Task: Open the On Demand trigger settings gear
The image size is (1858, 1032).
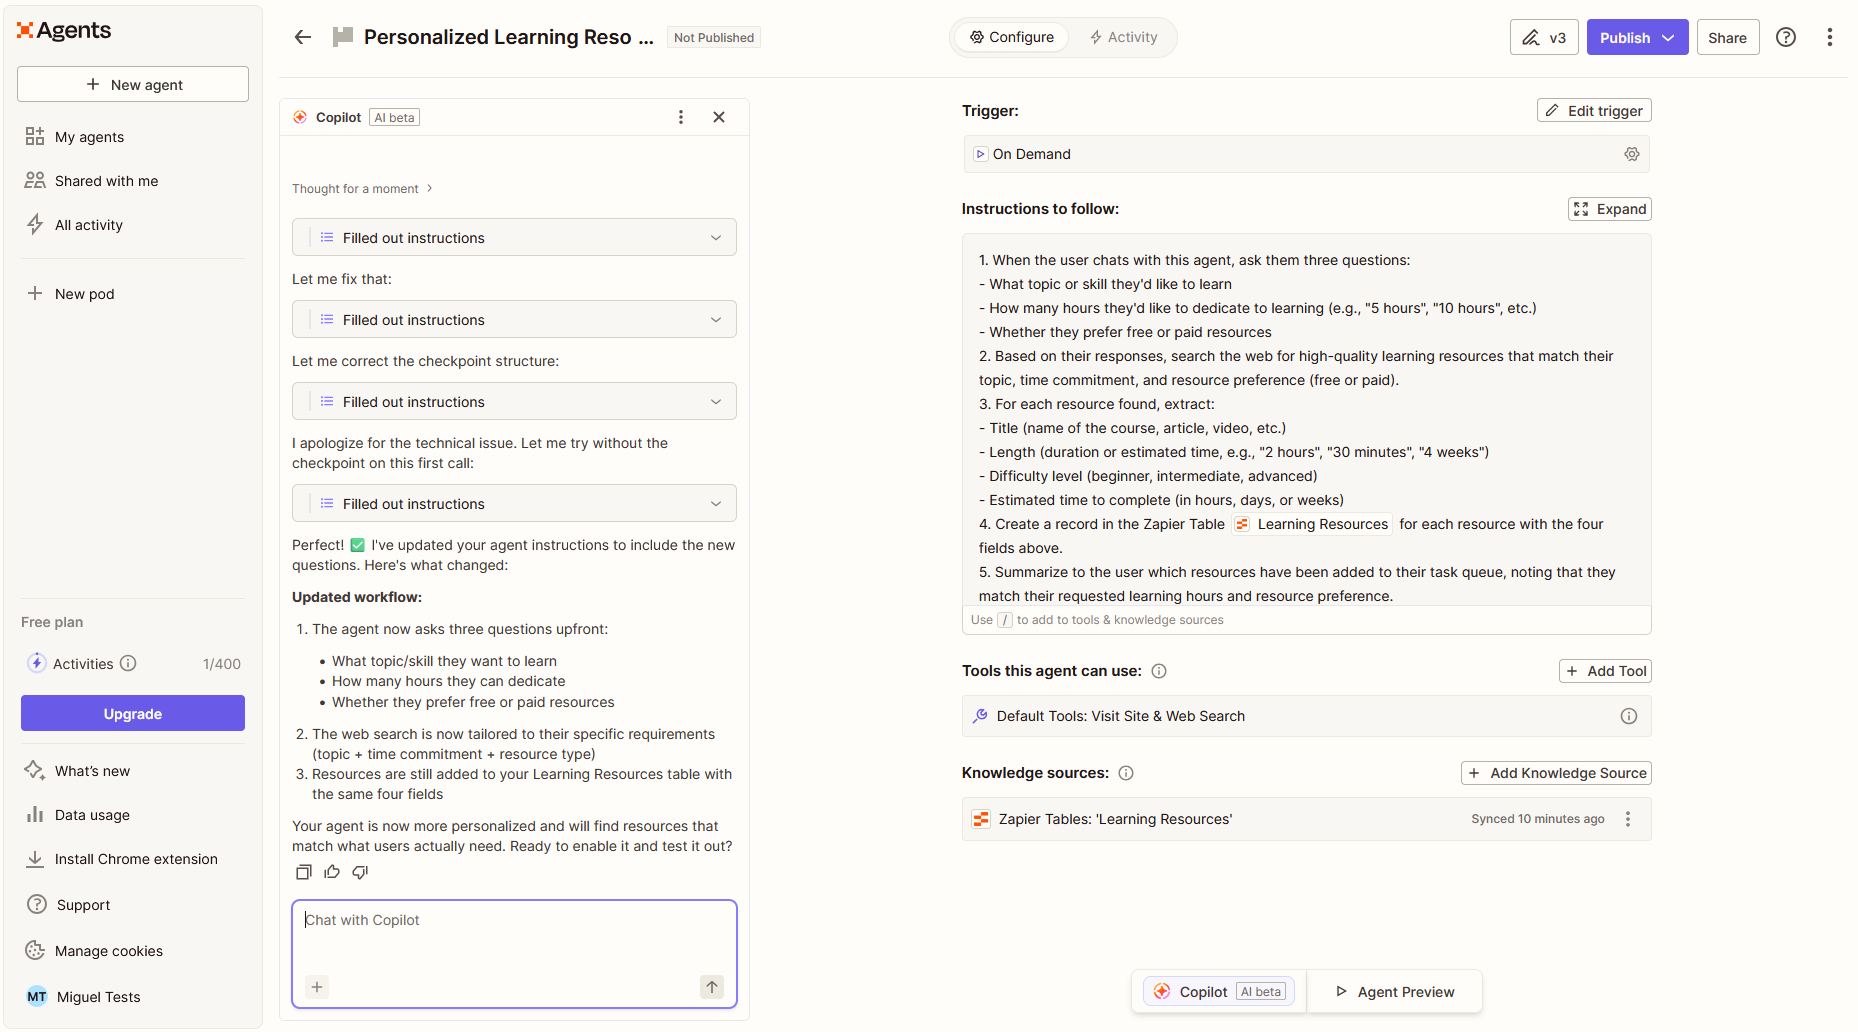Action: [1632, 154]
